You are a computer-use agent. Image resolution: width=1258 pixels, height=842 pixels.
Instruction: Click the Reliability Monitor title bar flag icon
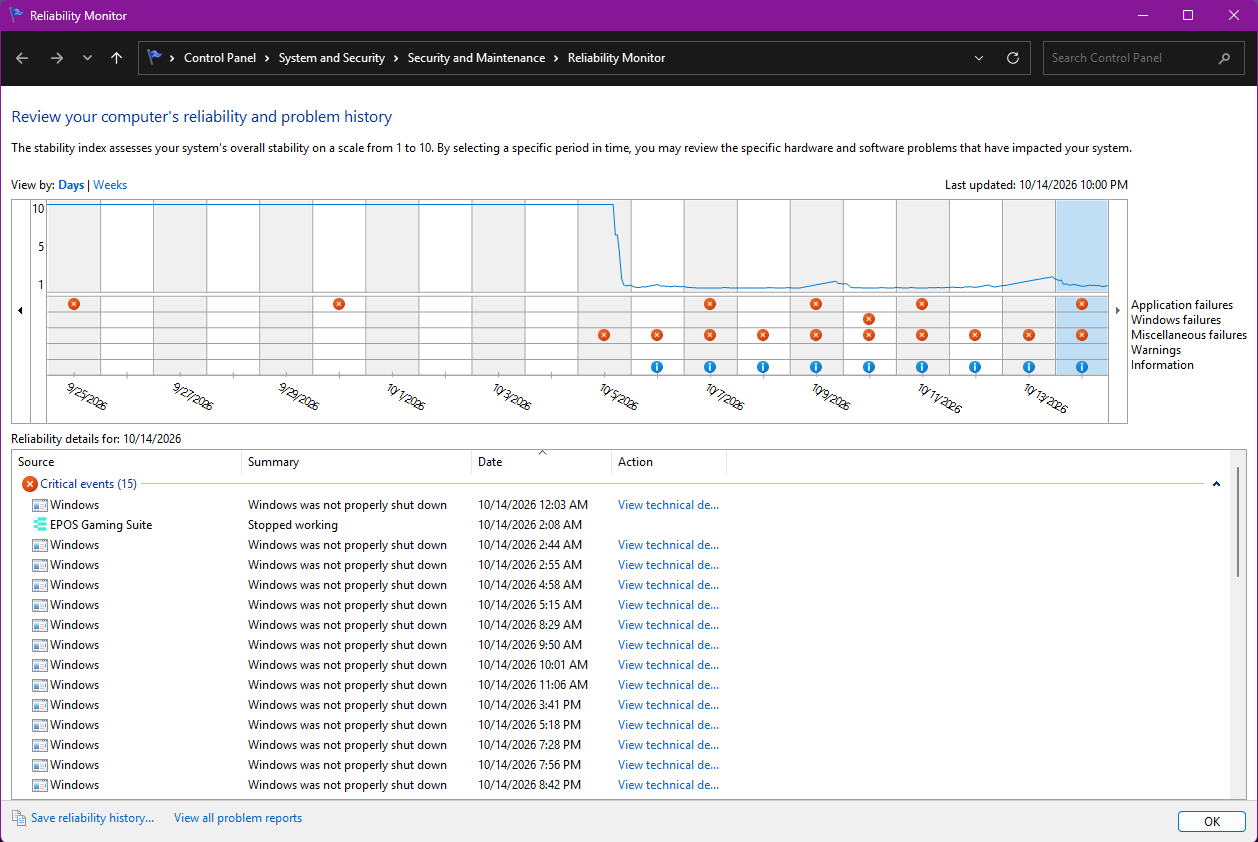[x=16, y=15]
